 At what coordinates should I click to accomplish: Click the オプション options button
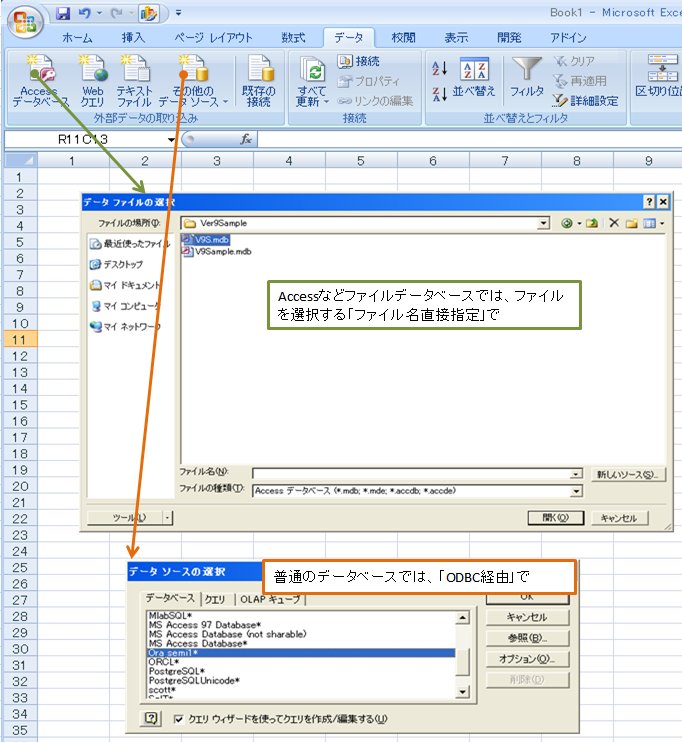click(x=527, y=659)
